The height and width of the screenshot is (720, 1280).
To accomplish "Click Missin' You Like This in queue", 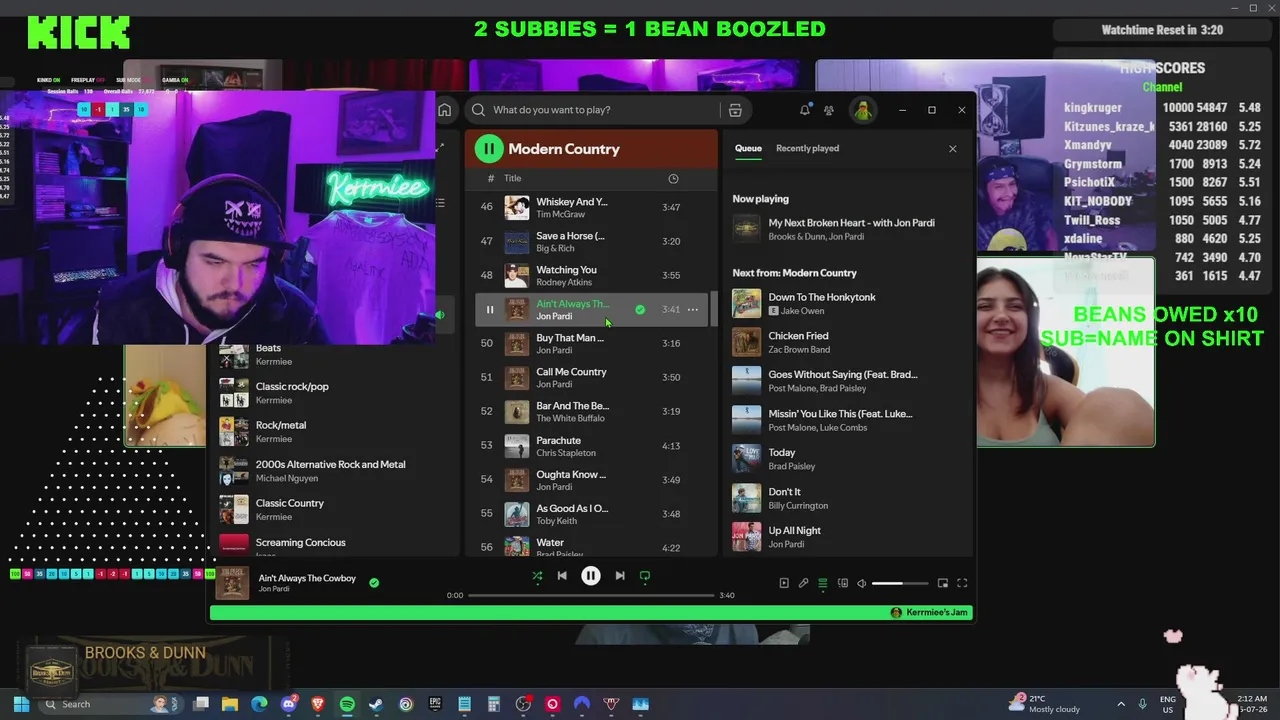I will (846, 420).
